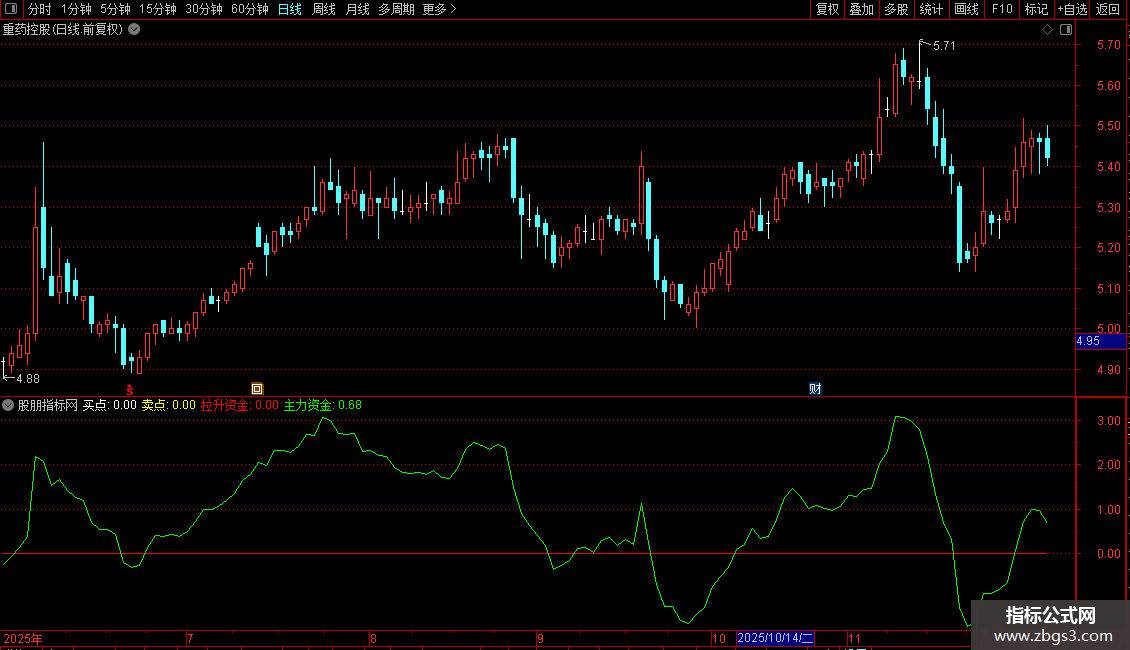Image resolution: width=1130 pixels, height=650 pixels.
Task: Switch to 日线 daily chart
Action: pos(290,9)
